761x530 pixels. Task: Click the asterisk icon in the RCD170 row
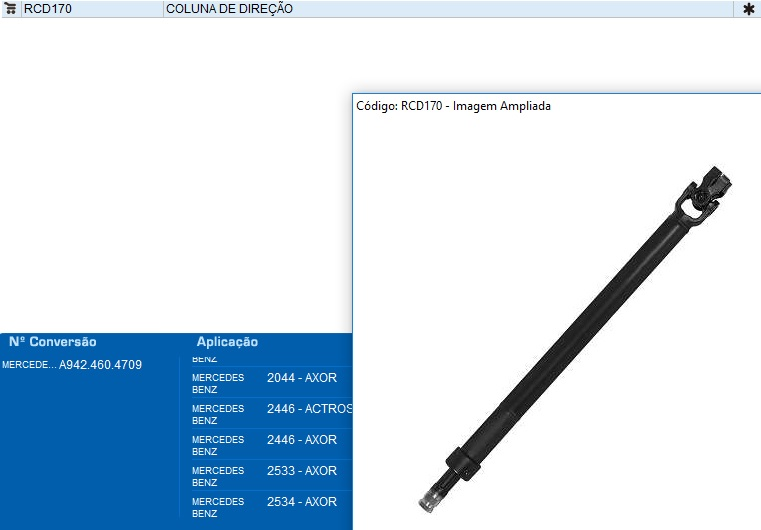click(x=748, y=9)
